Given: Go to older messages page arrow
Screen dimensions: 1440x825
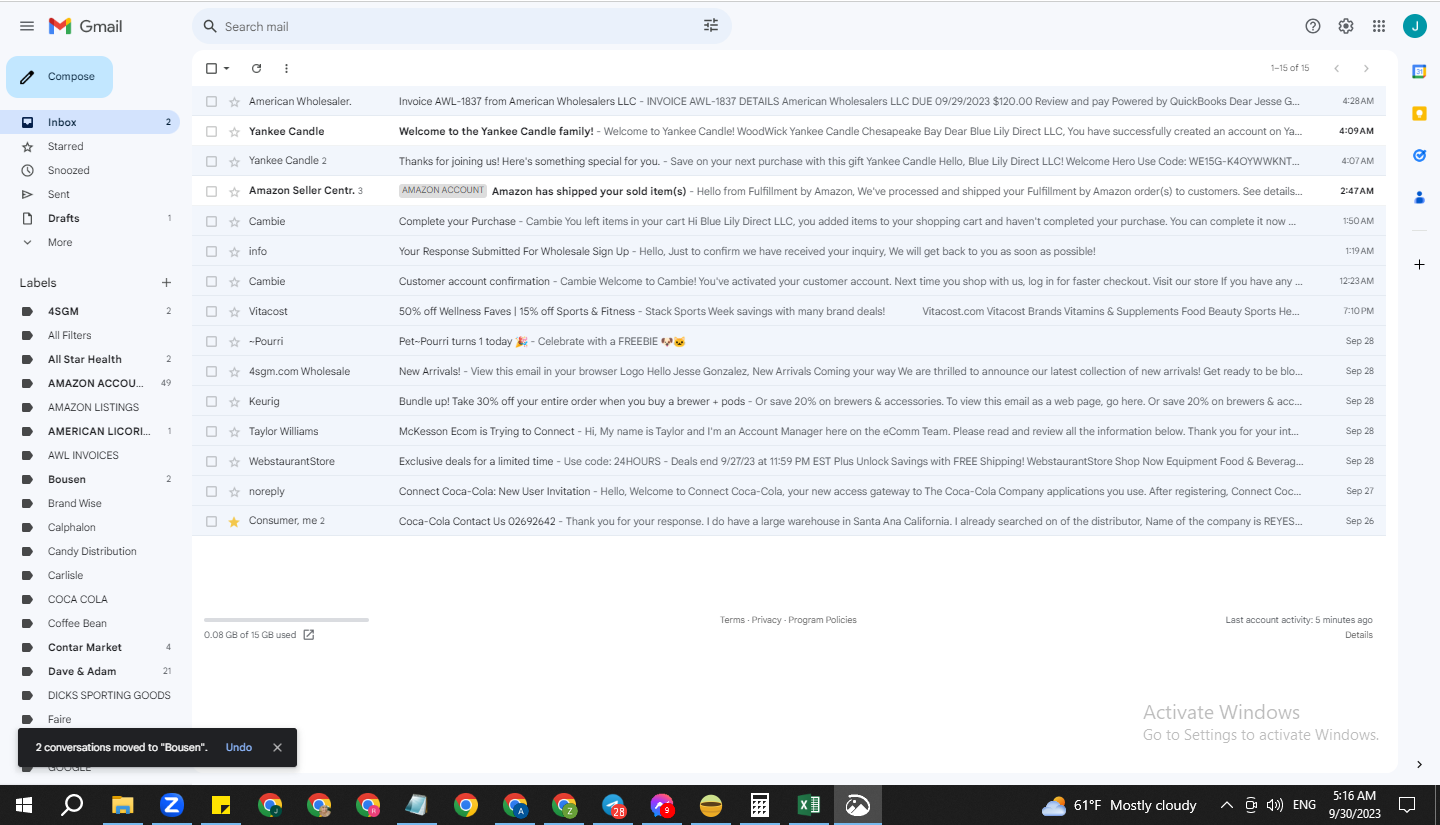Looking at the screenshot, I should pos(1366,68).
